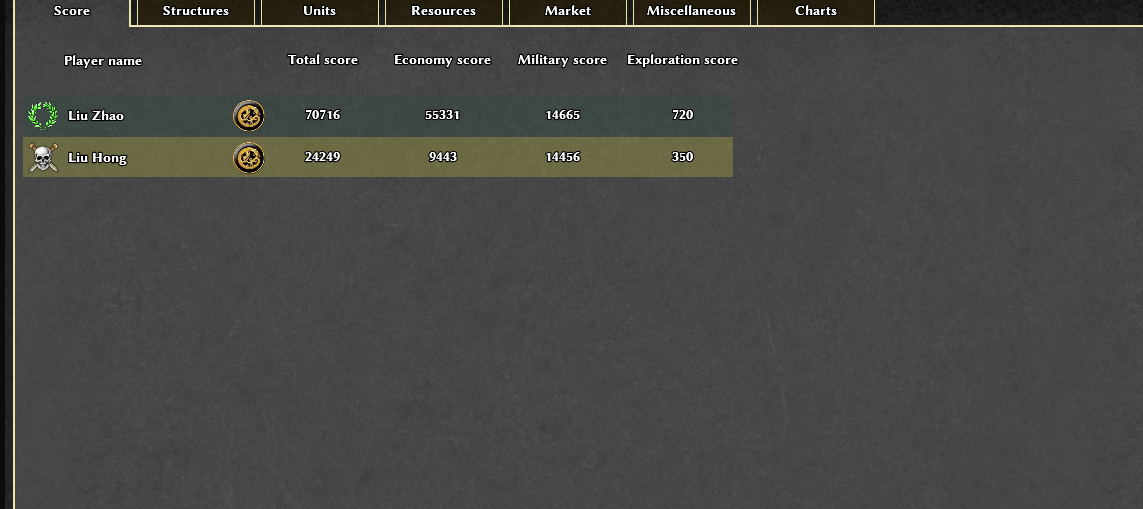This screenshot has width=1143, height=509.
Task: Click the Total score column header
Action: tap(323, 60)
